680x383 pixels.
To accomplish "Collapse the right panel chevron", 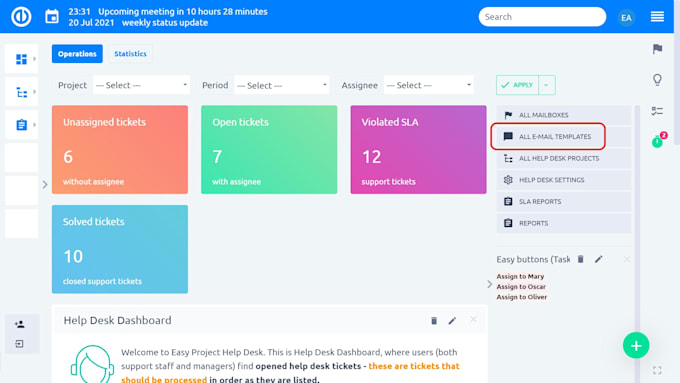I will (490, 284).
